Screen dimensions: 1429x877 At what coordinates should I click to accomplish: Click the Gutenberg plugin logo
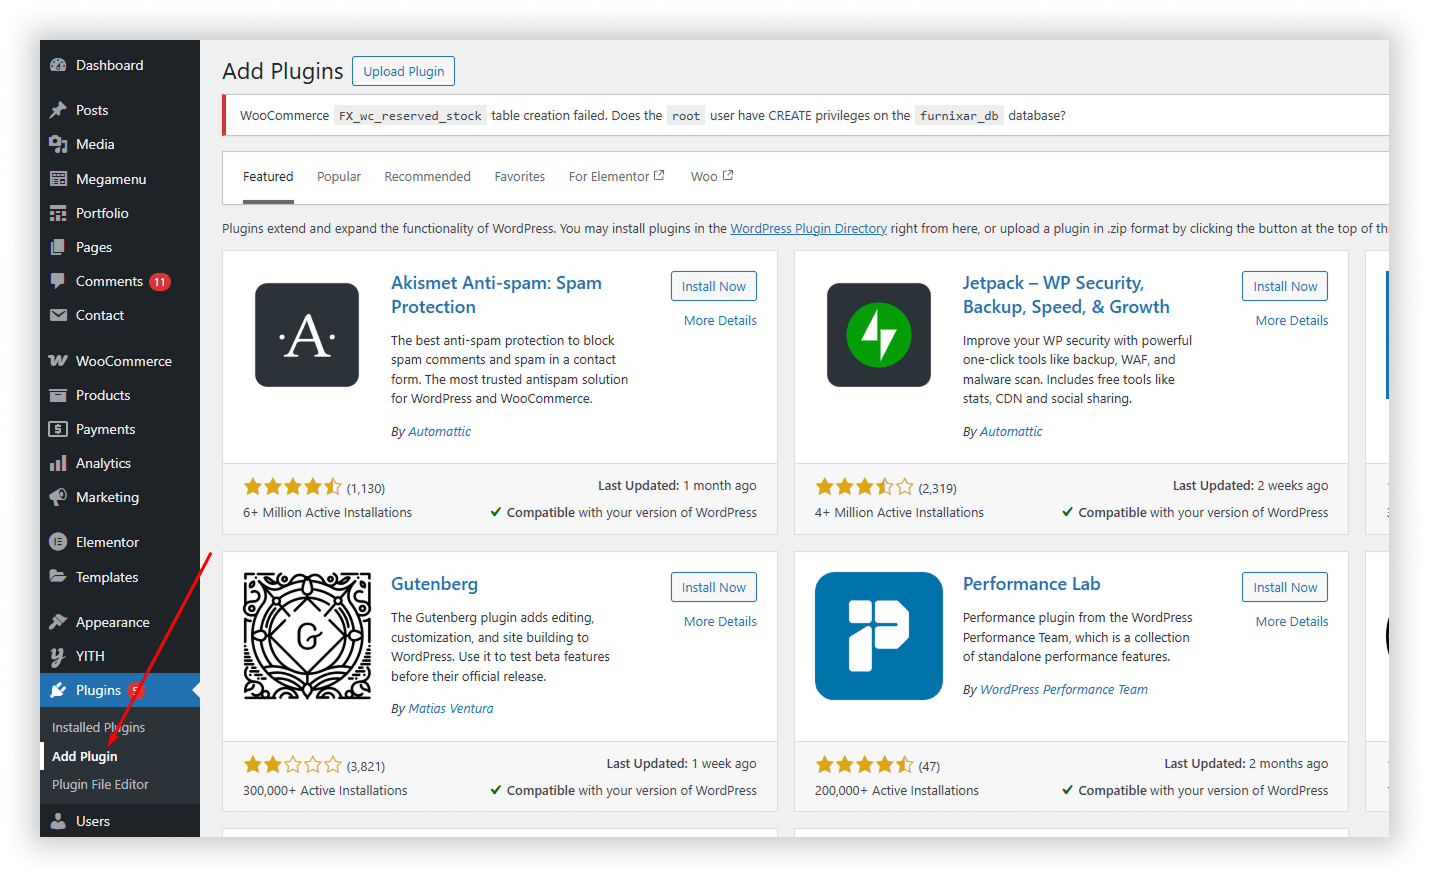[x=307, y=636]
